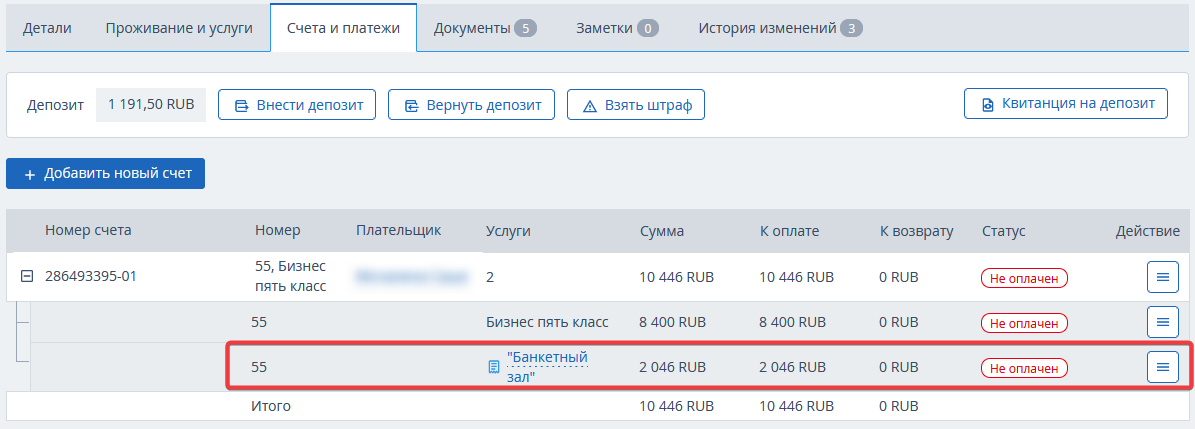Open the "Банкетный зал" service link
Screen dimensions: 1195x429
click(547, 367)
